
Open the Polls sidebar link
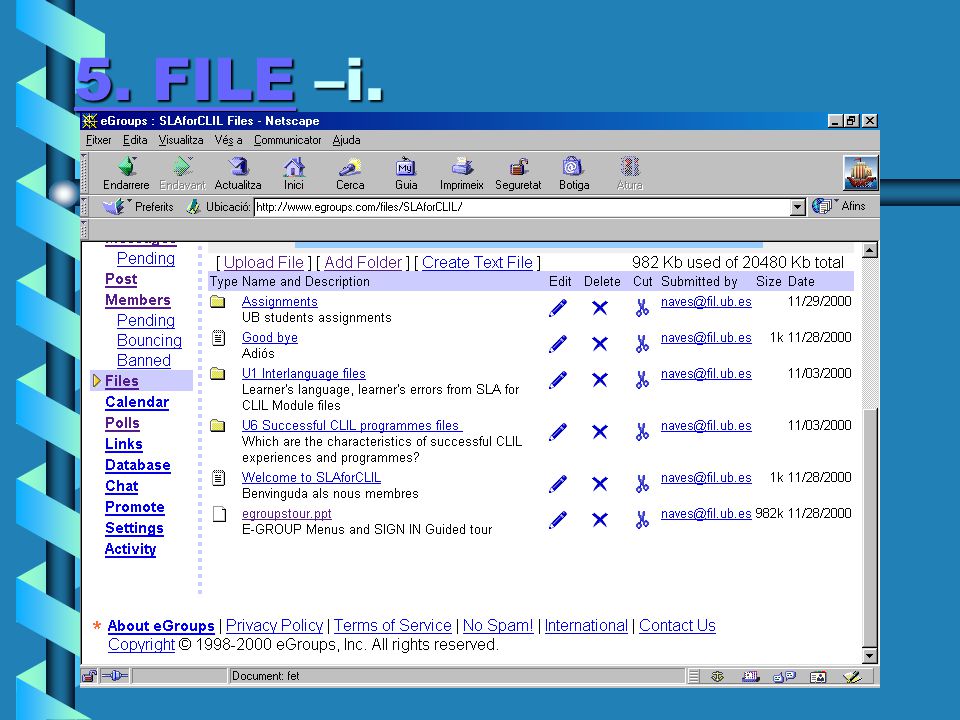(122, 423)
